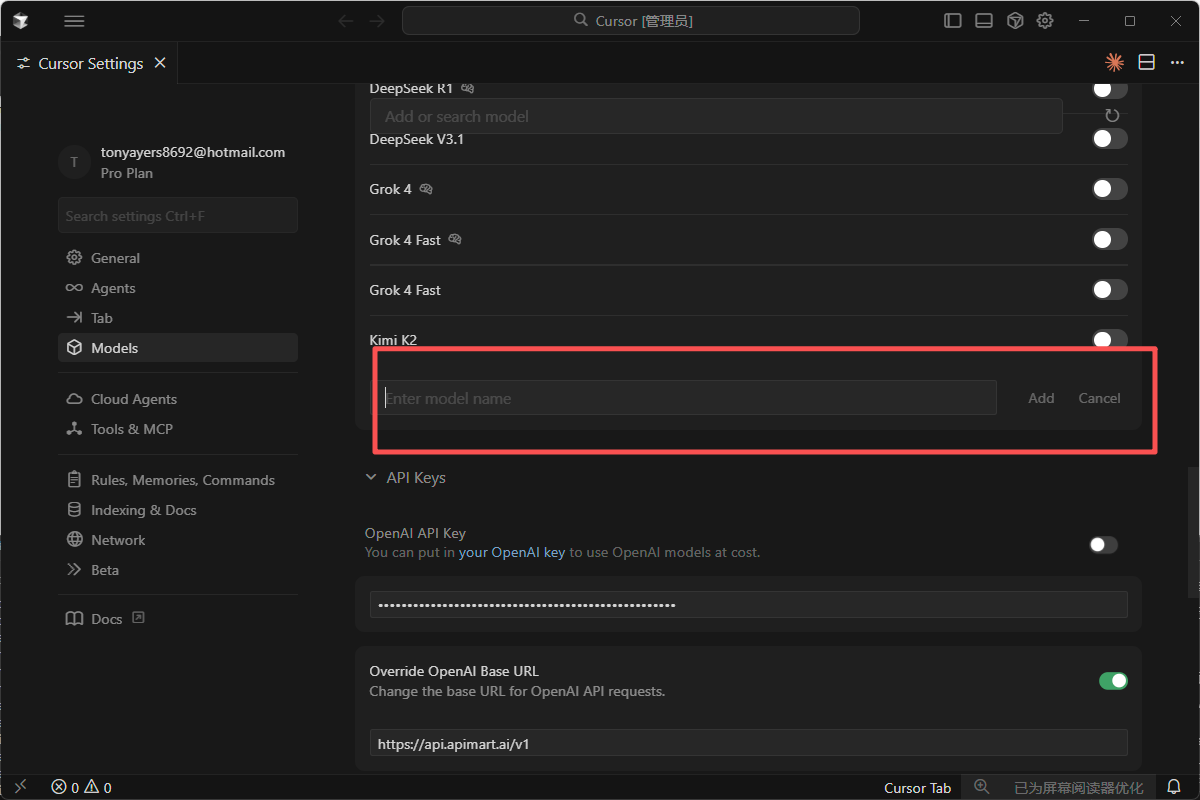Open the hamburger application menu
Viewport: 1200px width, 800px height.
74,20
